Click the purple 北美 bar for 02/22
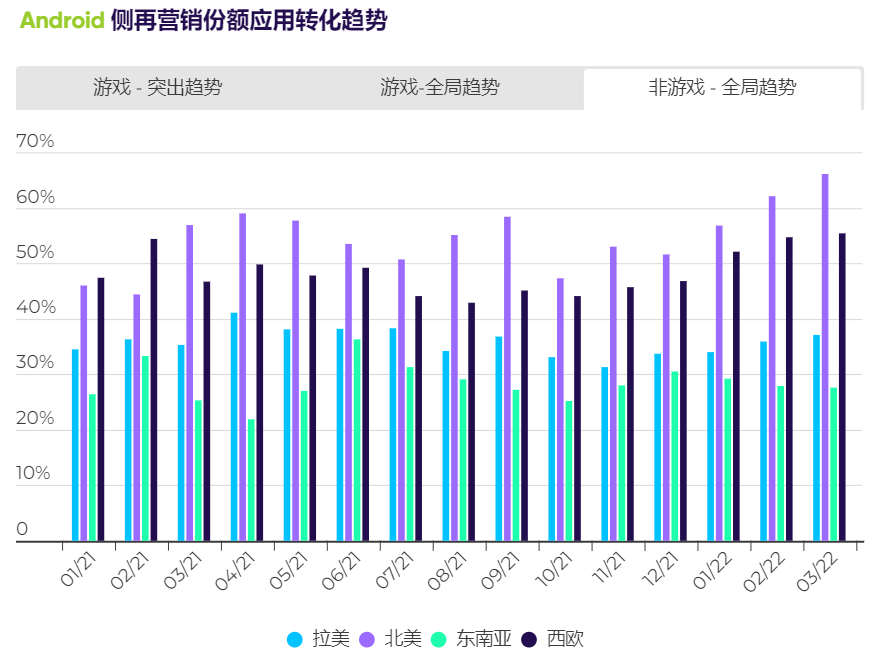The height and width of the screenshot is (660, 888). point(772,368)
